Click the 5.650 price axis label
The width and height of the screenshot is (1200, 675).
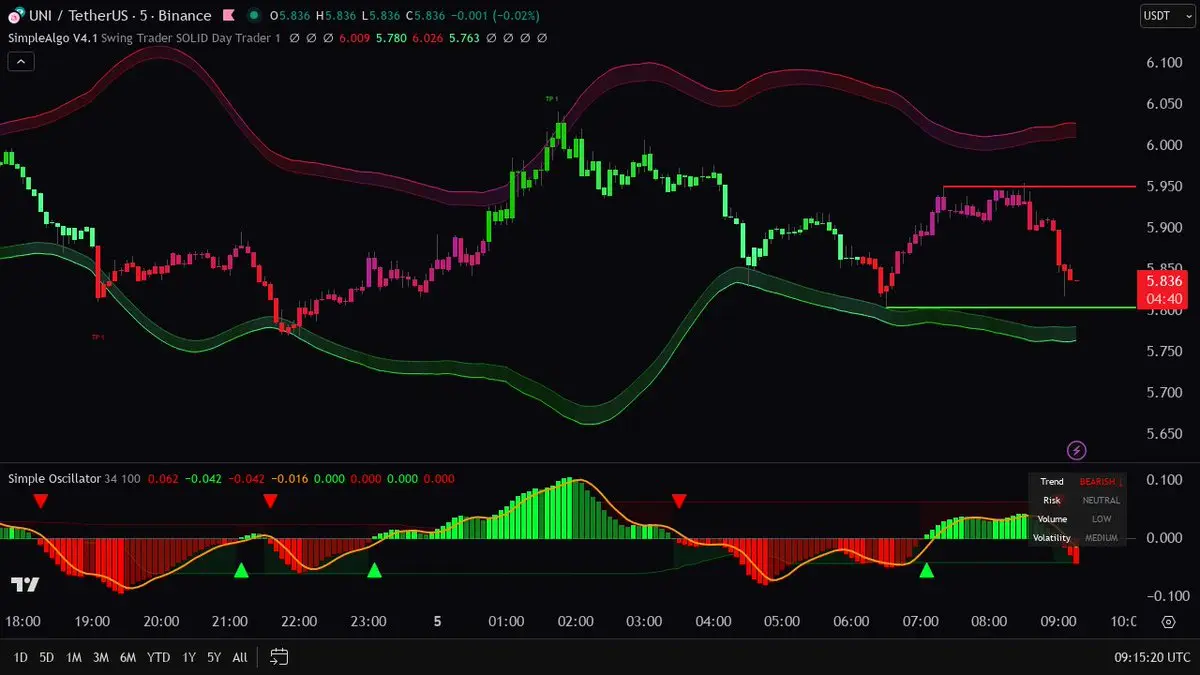1165,433
